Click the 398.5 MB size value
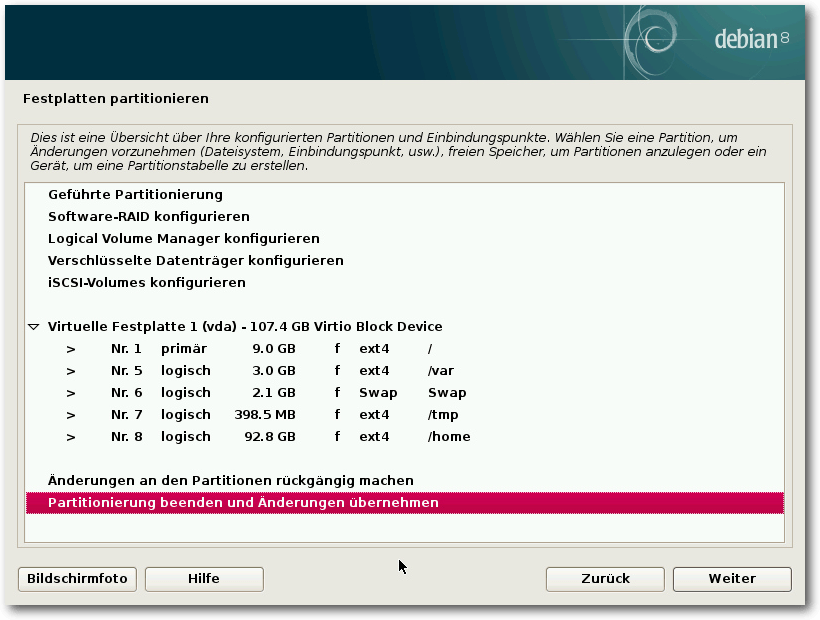This screenshot has width=820, height=620. click(x=265, y=415)
